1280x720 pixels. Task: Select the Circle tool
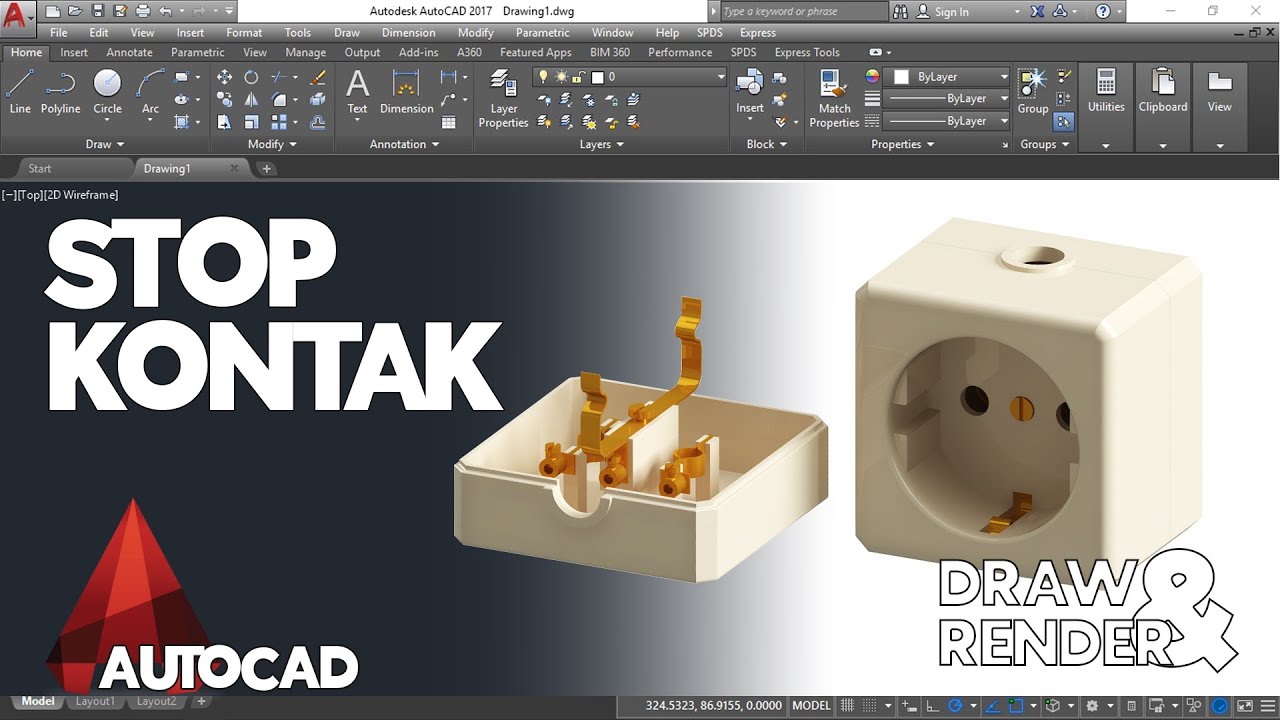[x=107, y=91]
